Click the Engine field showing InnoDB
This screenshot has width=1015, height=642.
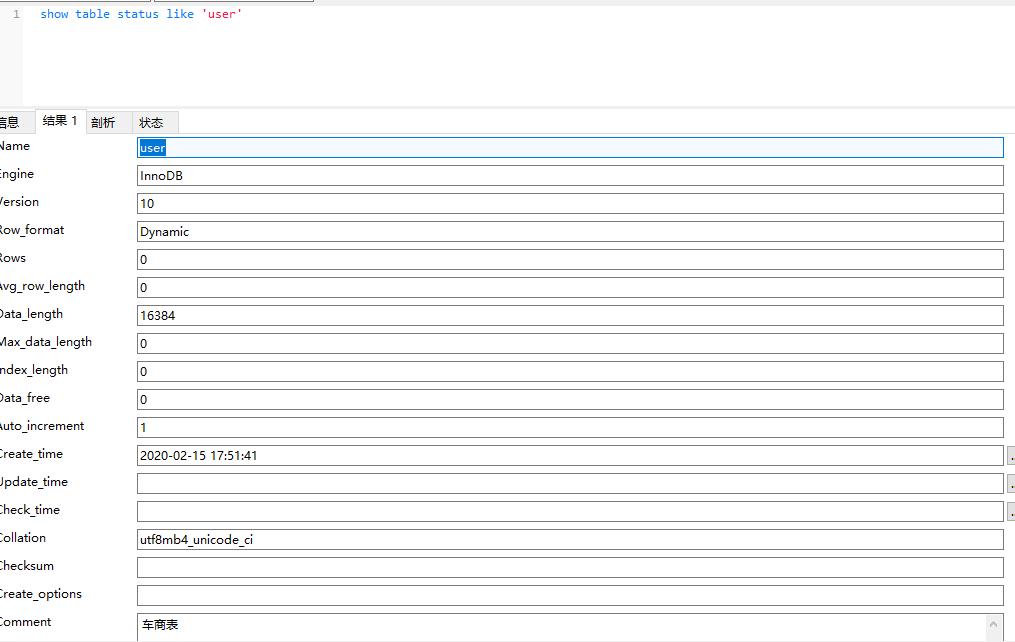pyautogui.click(x=570, y=175)
